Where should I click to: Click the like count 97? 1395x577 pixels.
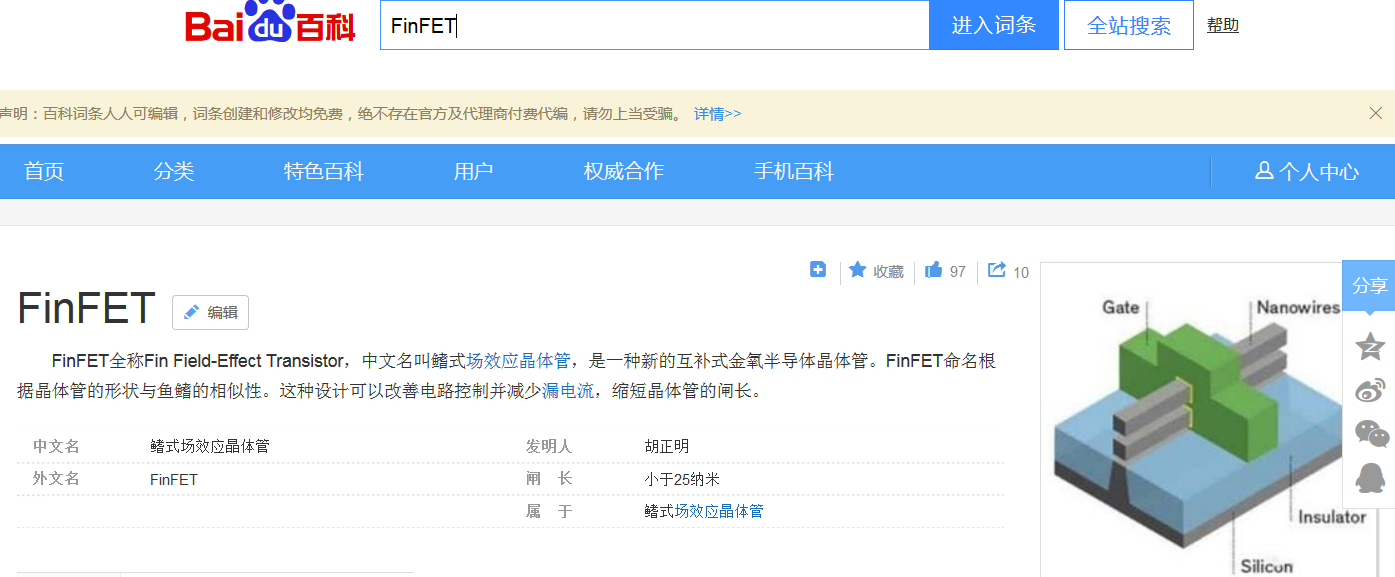[958, 272]
